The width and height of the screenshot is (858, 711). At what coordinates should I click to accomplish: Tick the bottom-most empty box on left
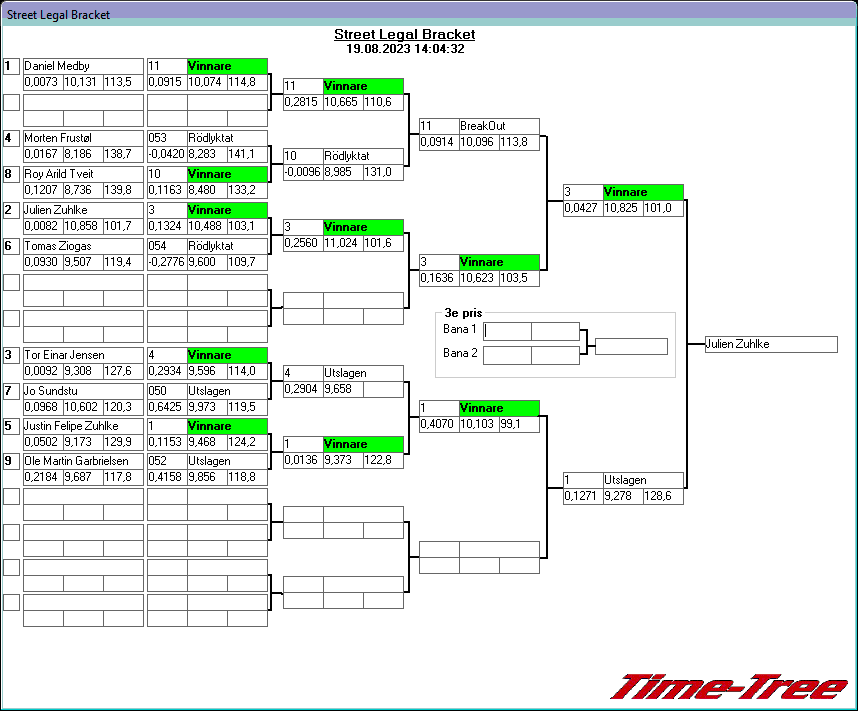[11, 602]
